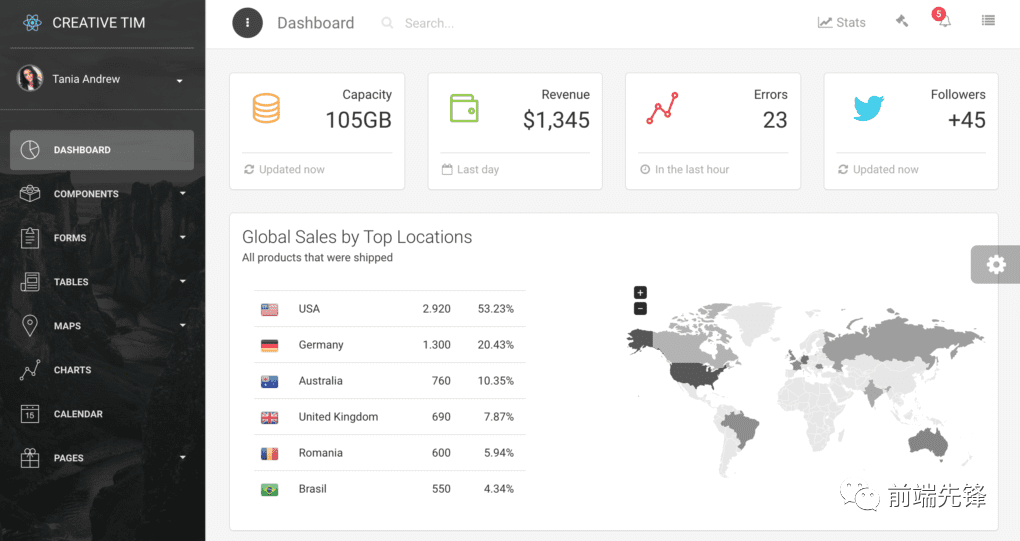The height and width of the screenshot is (541, 1020).
Task: Click the Stats link in header
Action: coord(841,22)
